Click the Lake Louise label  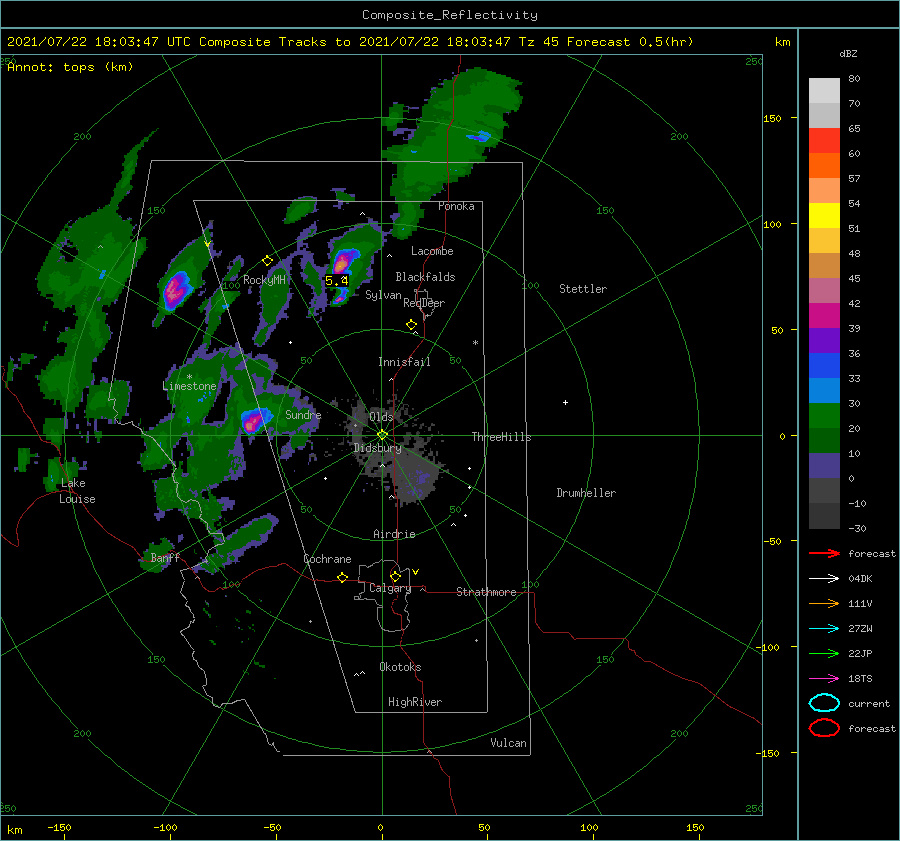pos(77,491)
